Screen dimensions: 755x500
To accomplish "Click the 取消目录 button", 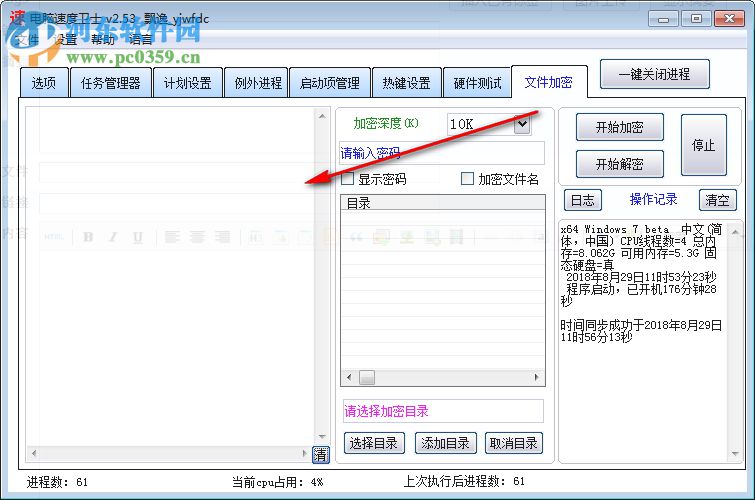I will coord(514,443).
